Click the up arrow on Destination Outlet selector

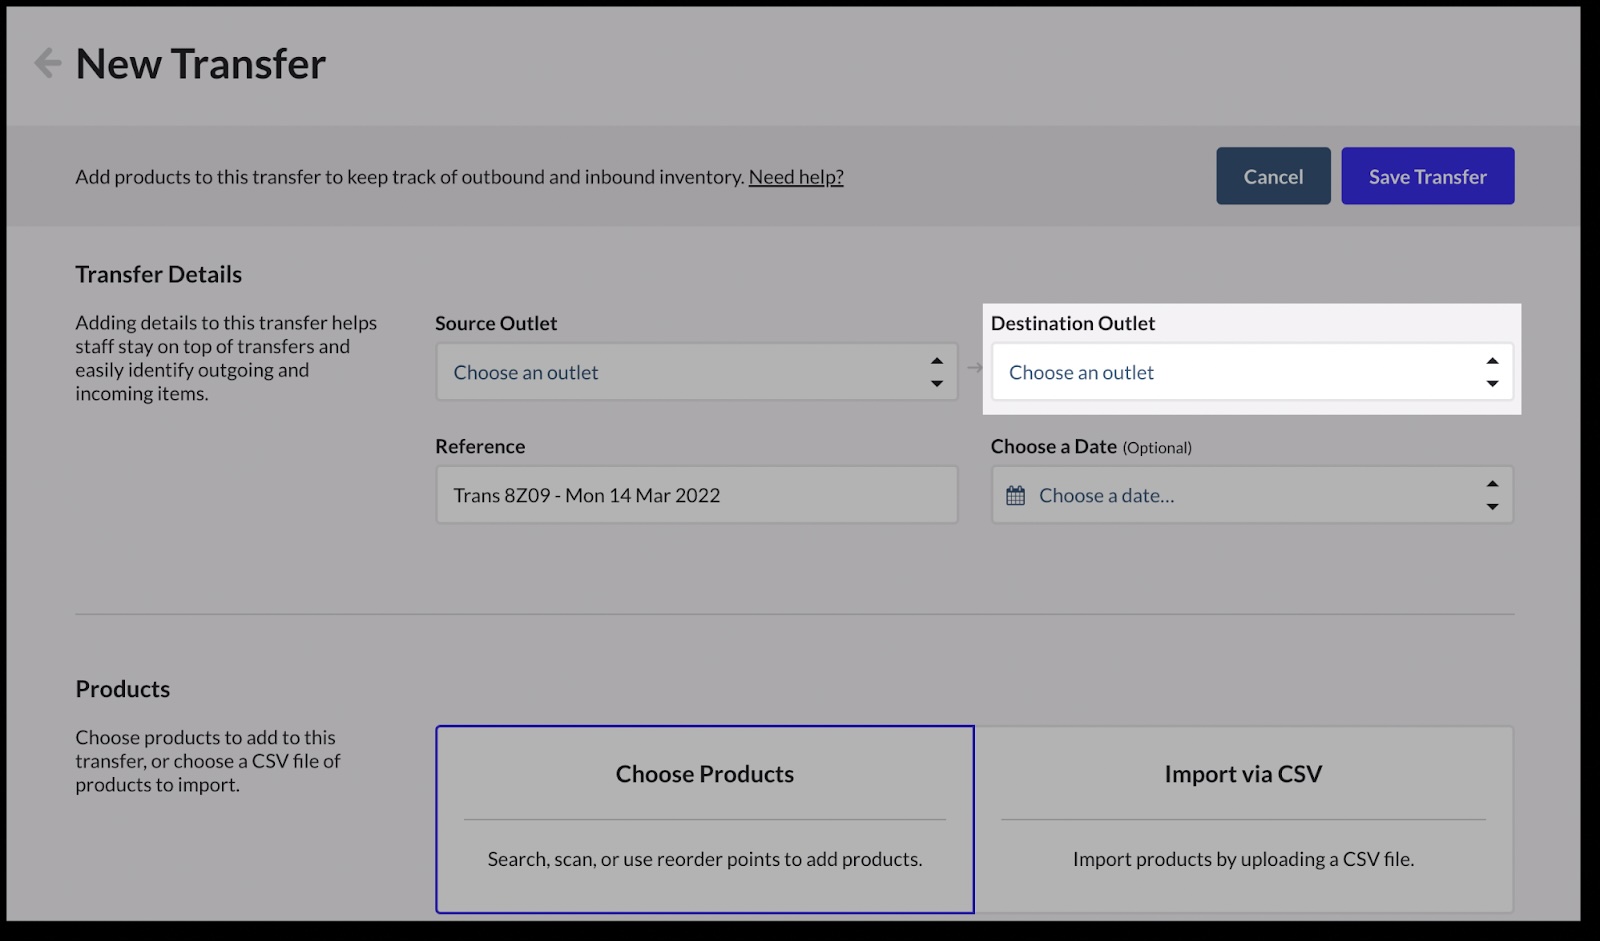click(1492, 361)
